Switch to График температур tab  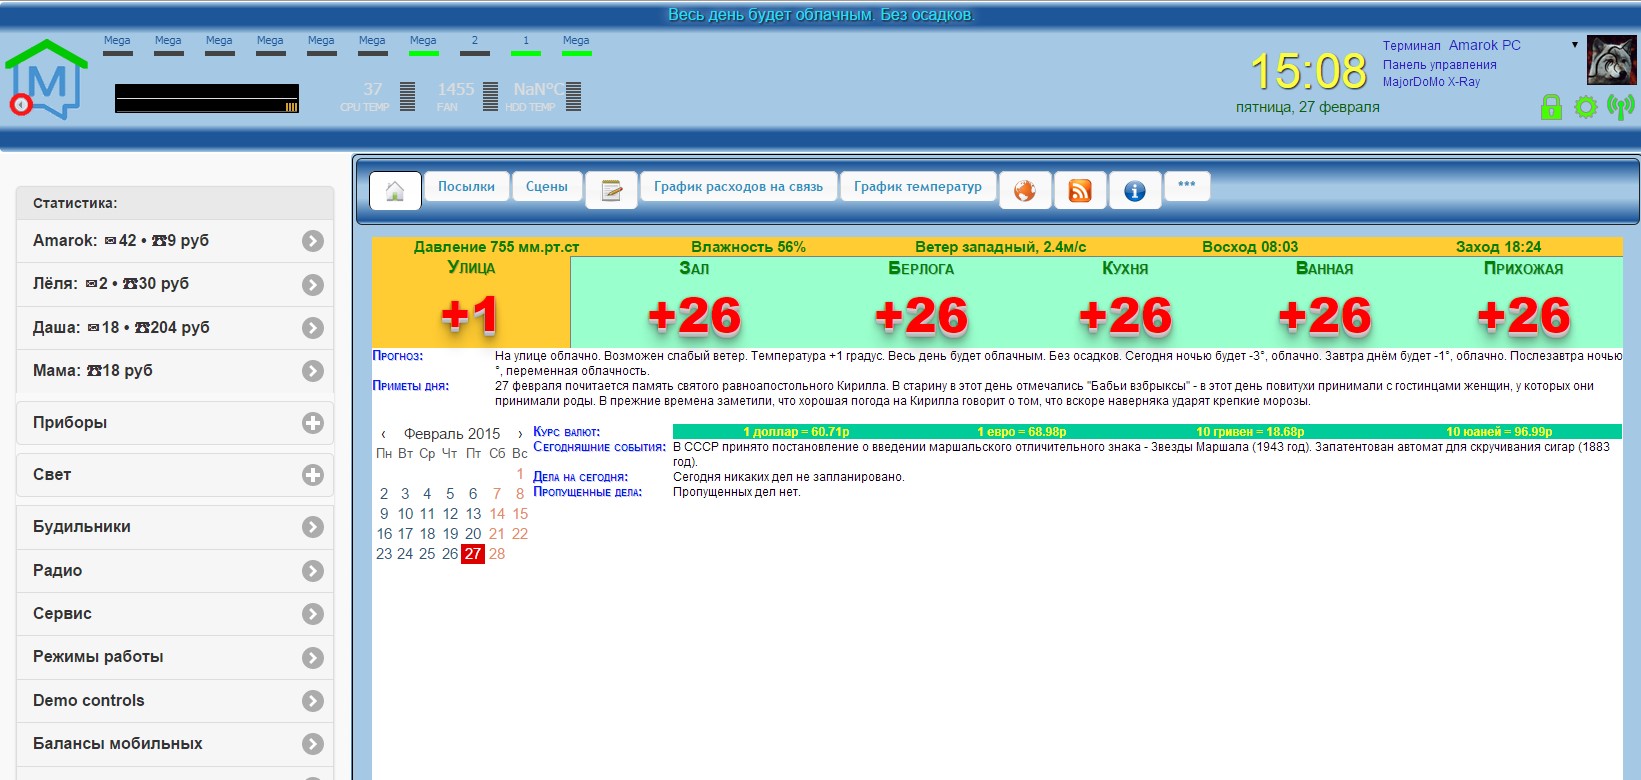point(918,187)
